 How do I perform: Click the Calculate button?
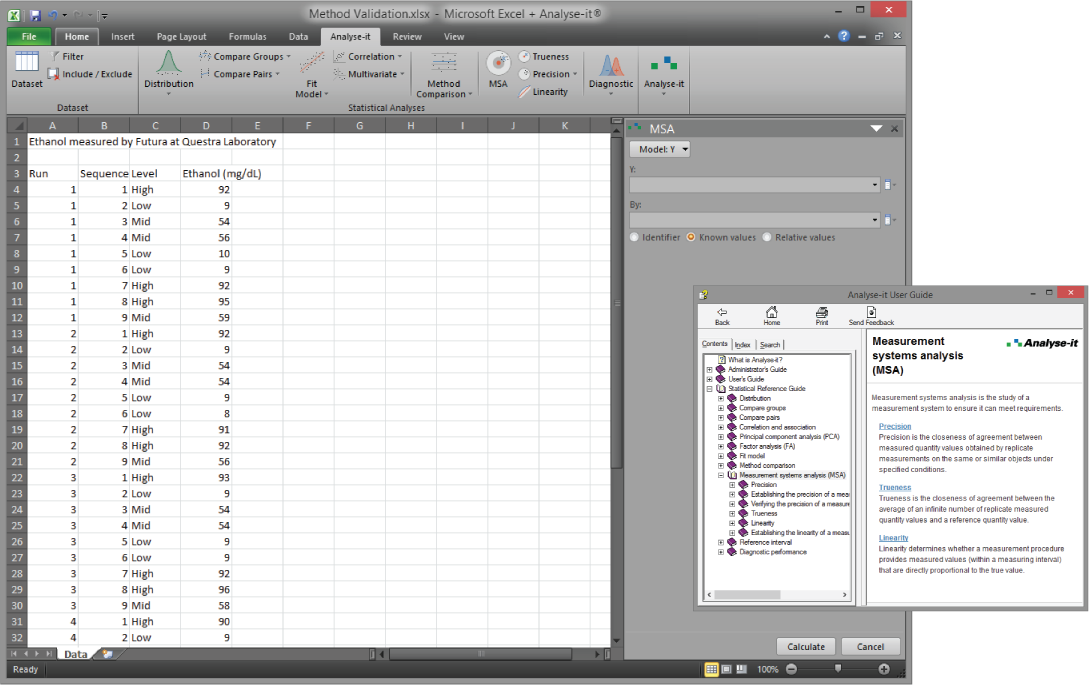pos(806,647)
